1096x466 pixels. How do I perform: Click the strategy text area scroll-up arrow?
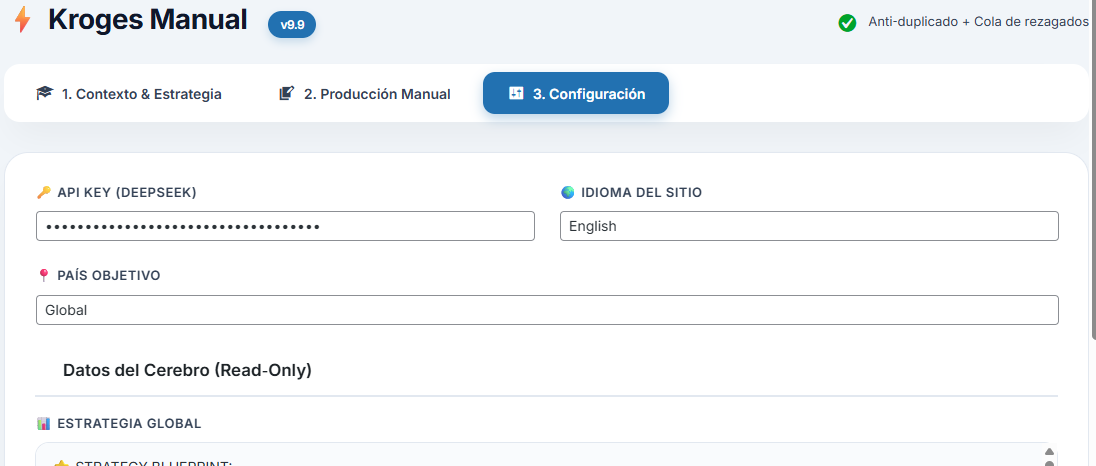1048,452
